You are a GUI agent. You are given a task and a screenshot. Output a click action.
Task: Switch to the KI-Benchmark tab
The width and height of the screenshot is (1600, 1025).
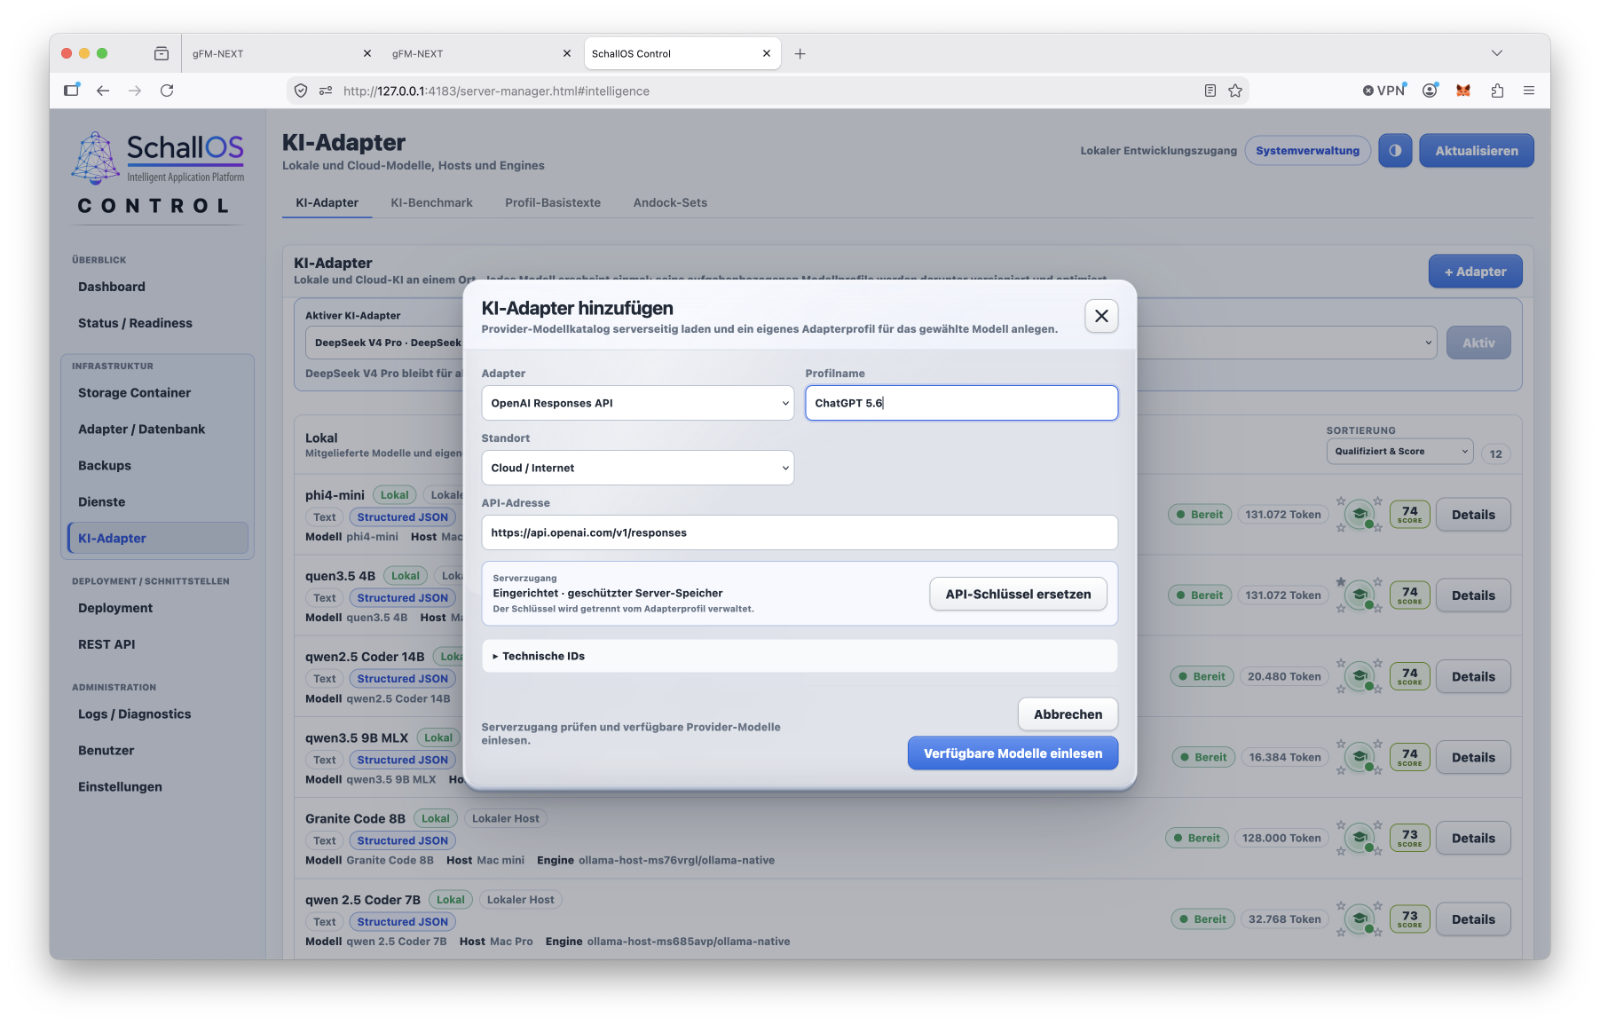(431, 203)
